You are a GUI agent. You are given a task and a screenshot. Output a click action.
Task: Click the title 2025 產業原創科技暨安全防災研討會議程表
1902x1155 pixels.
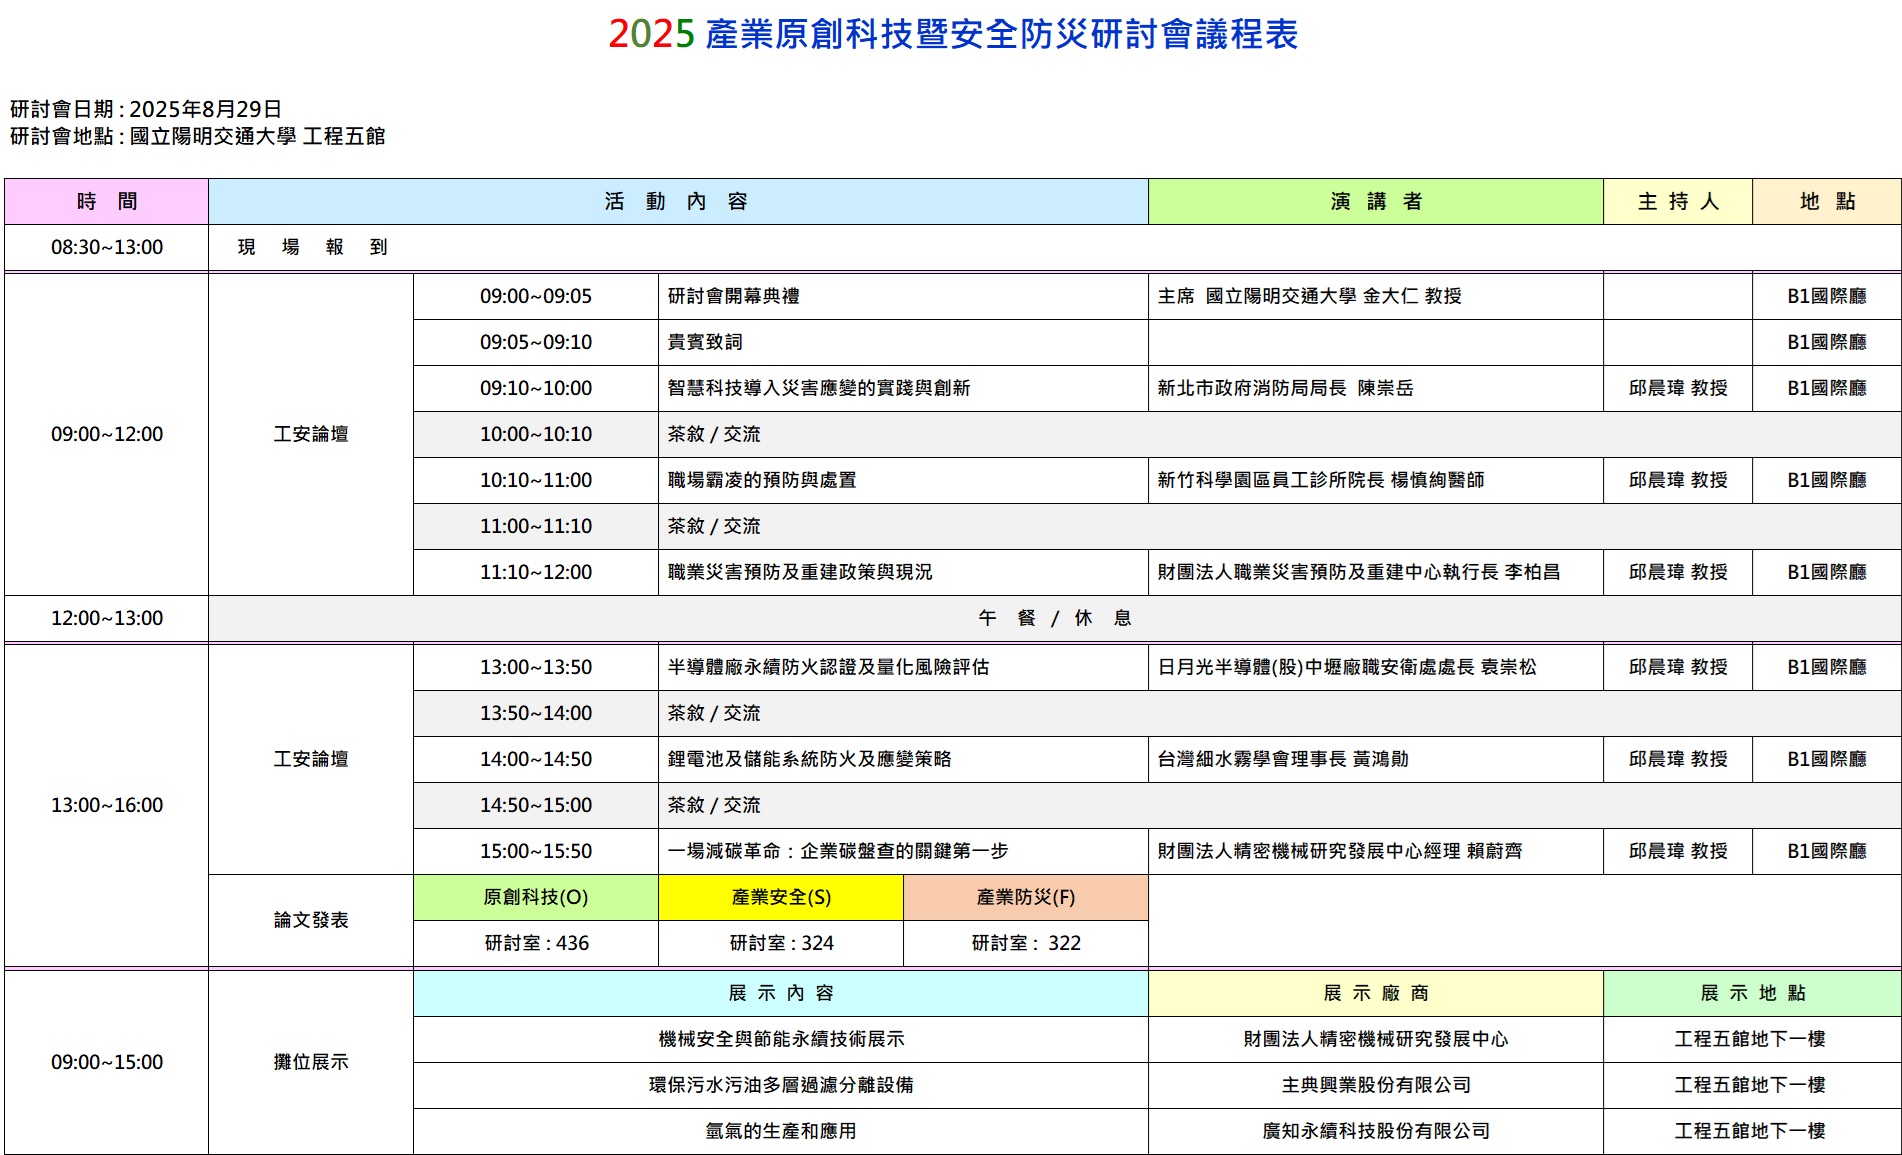tap(953, 34)
